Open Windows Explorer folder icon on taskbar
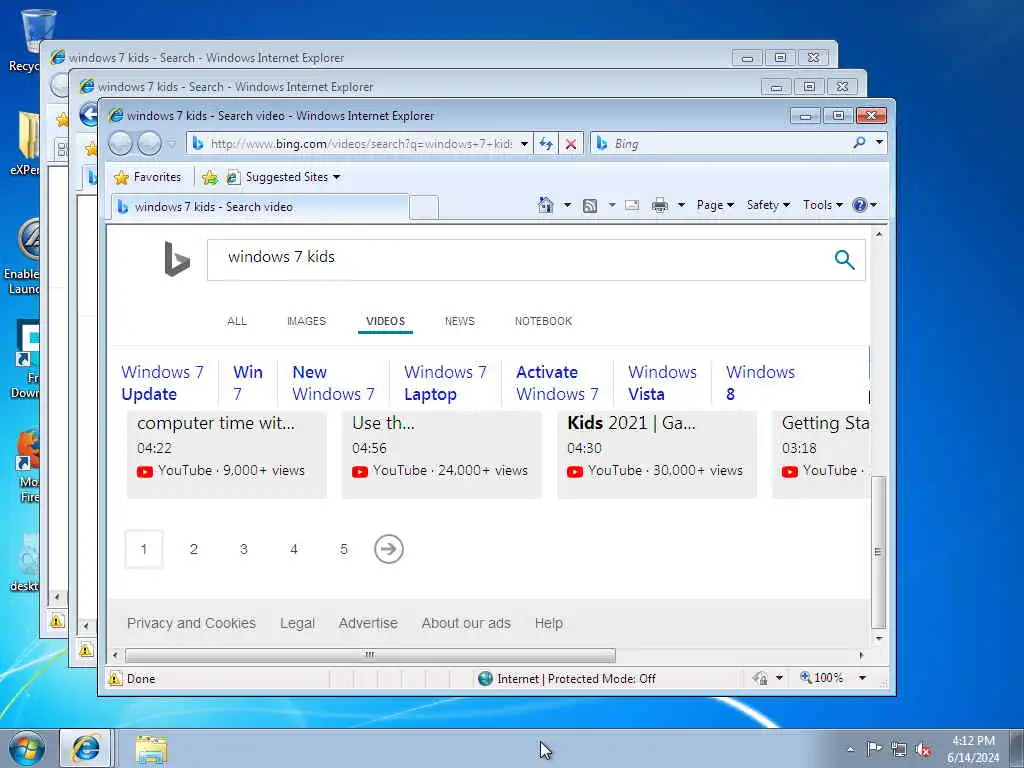Screen dimensions: 1024x768 click(152, 749)
